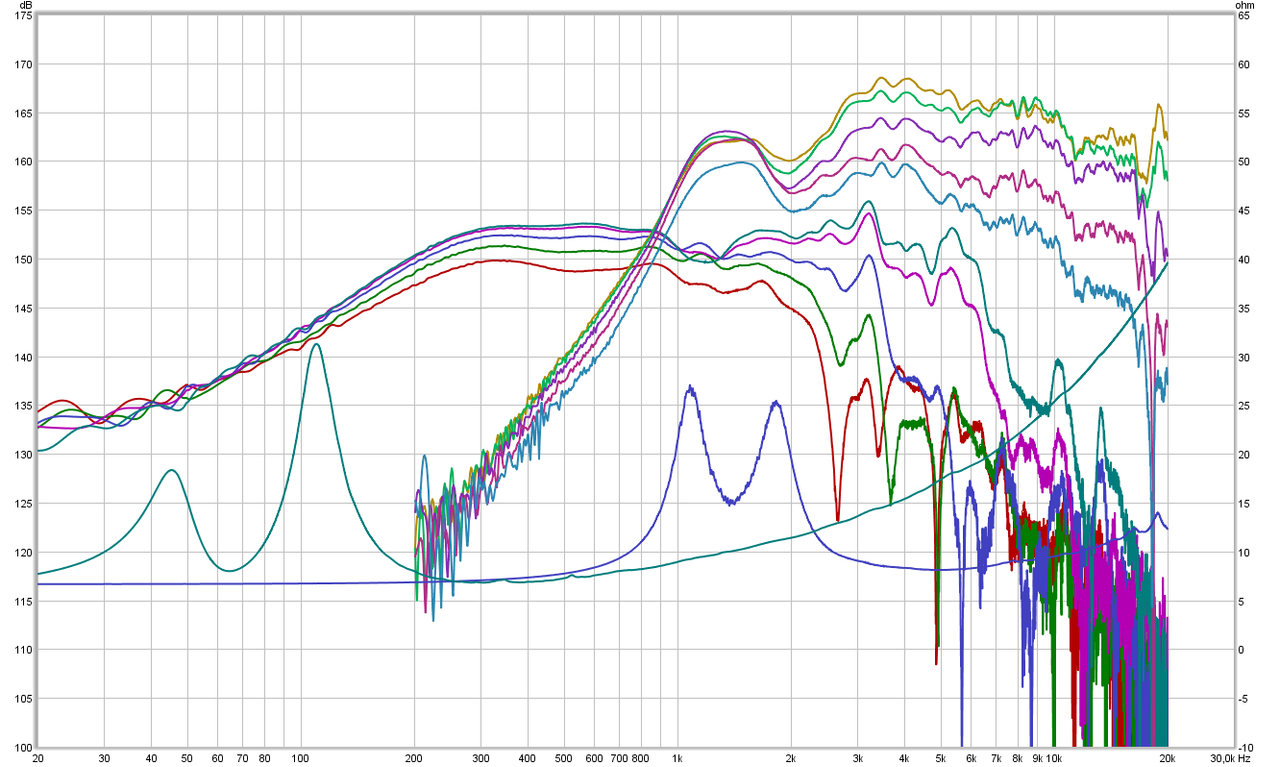Select the 45 tick on the ohm axis
The image size is (1280, 767).
[x=1245, y=211]
